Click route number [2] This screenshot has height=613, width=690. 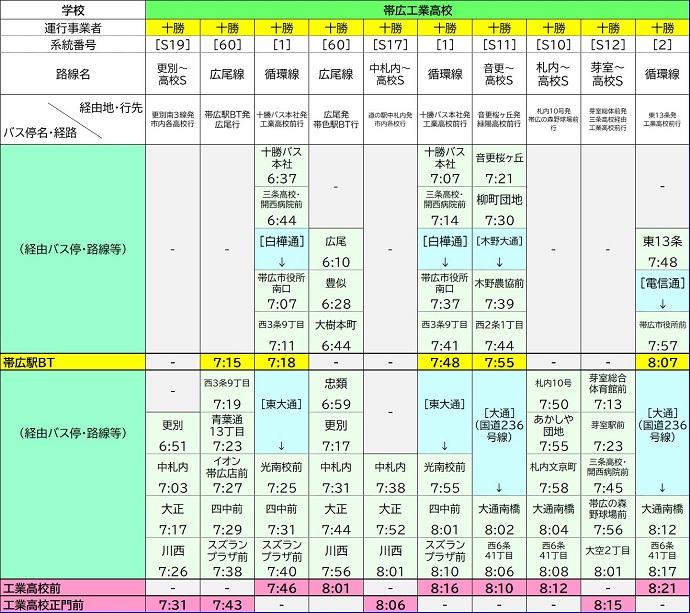coord(662,44)
